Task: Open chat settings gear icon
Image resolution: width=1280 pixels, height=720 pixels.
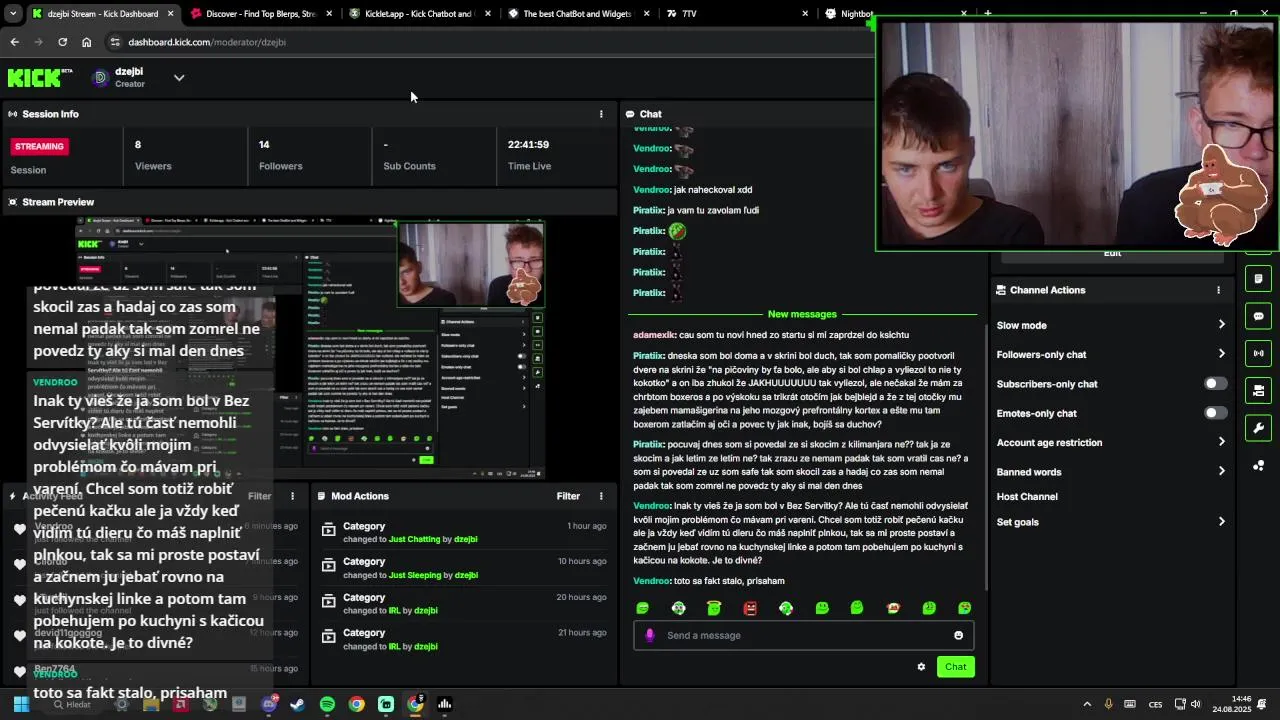Action: click(921, 667)
